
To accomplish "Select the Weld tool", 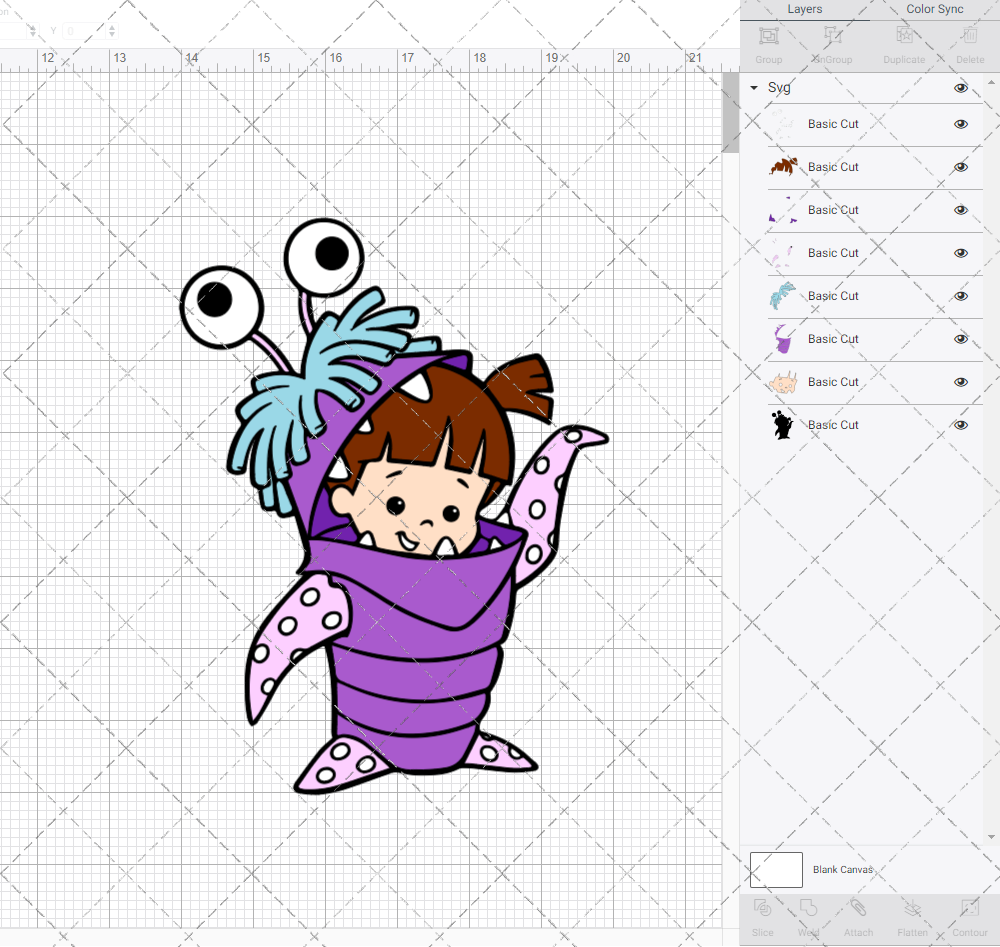I will 808,917.
